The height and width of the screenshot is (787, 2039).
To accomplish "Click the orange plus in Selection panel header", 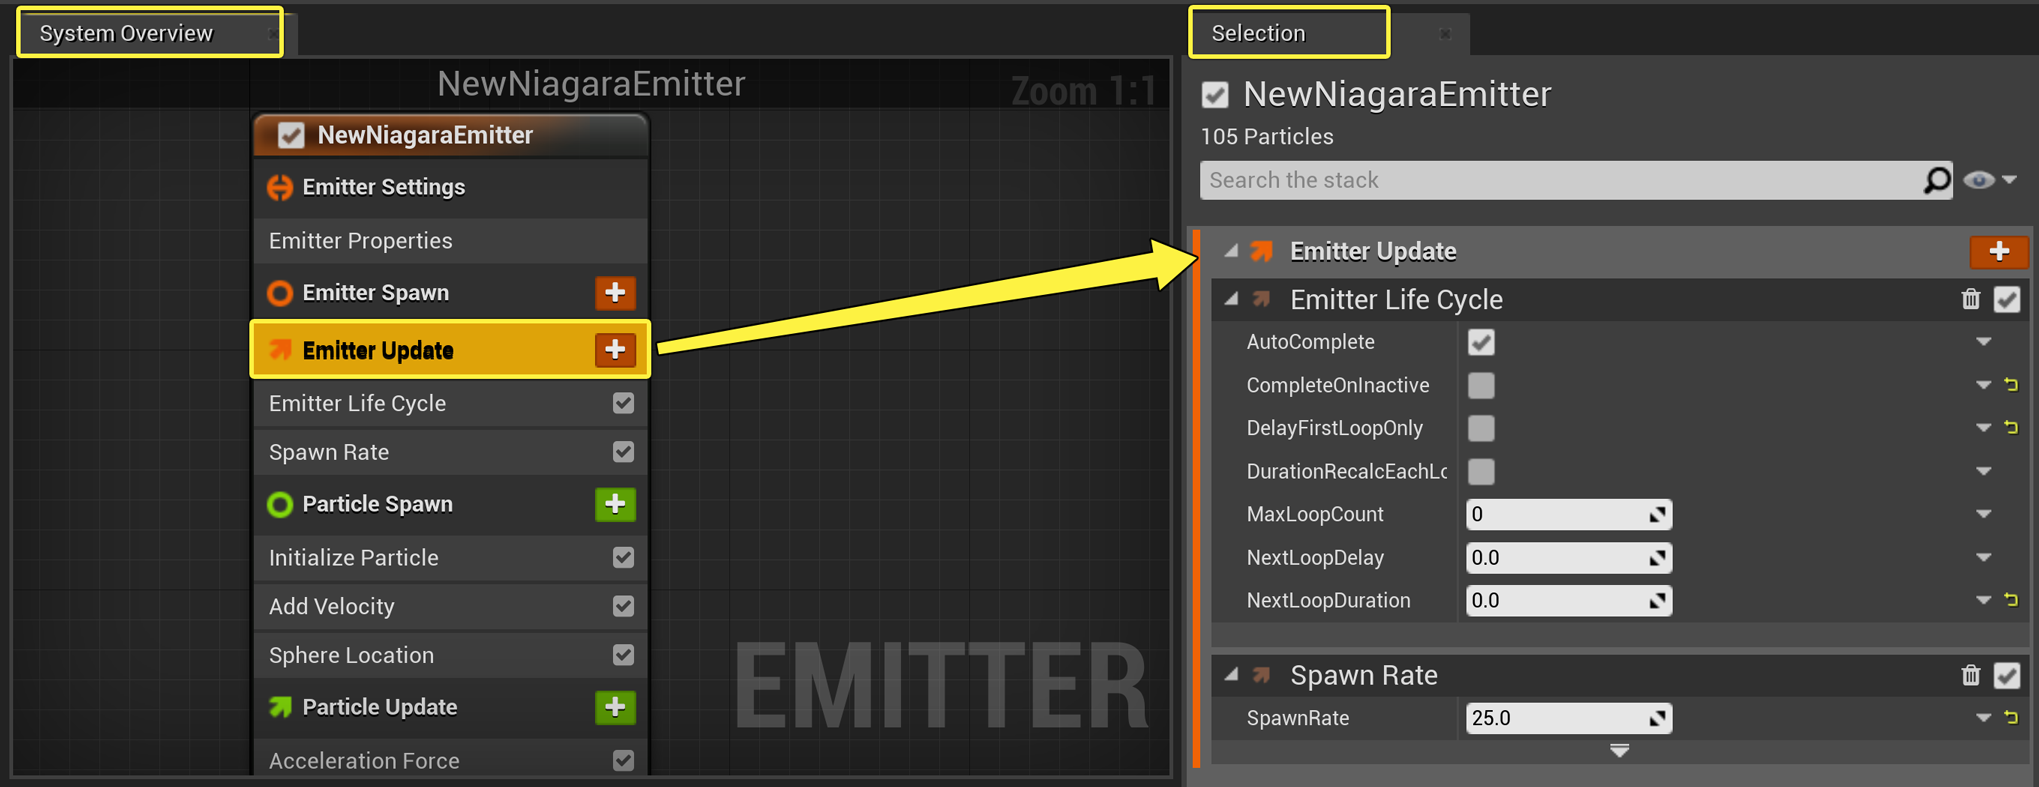I will pos(1998,251).
